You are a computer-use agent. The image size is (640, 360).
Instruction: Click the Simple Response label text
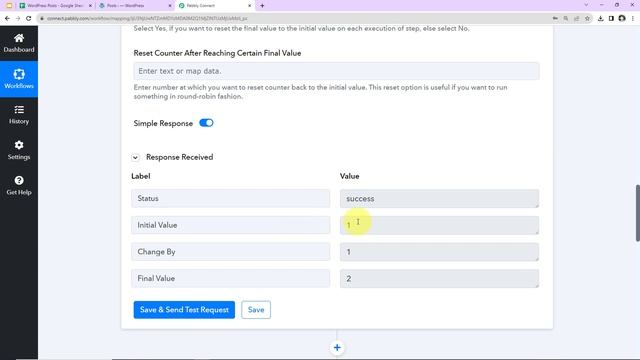163,123
